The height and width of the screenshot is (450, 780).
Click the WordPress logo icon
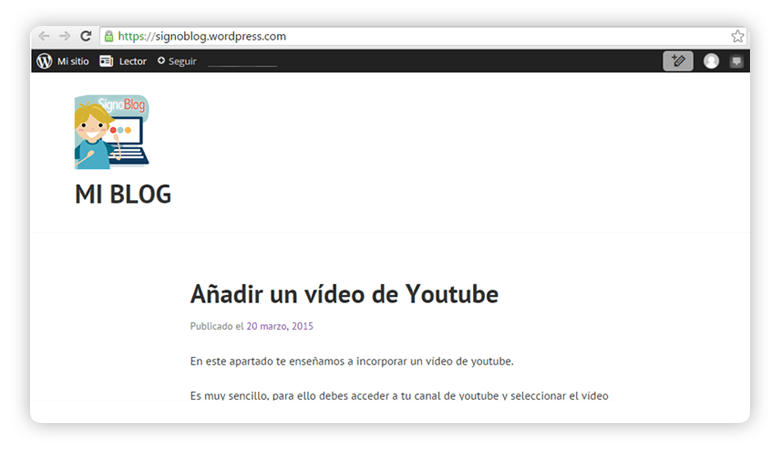coord(44,61)
